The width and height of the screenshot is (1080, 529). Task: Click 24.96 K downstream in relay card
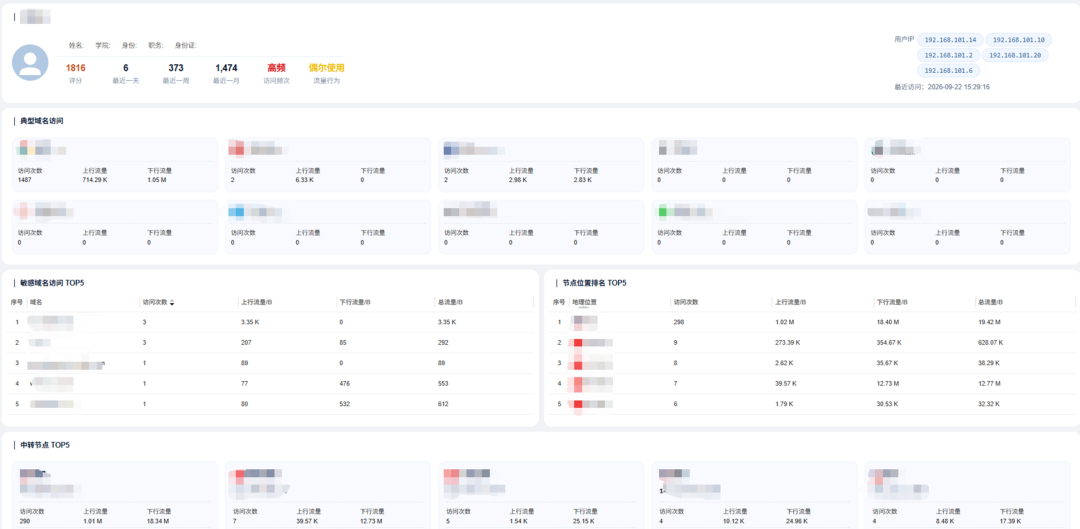pyautogui.click(x=798, y=521)
